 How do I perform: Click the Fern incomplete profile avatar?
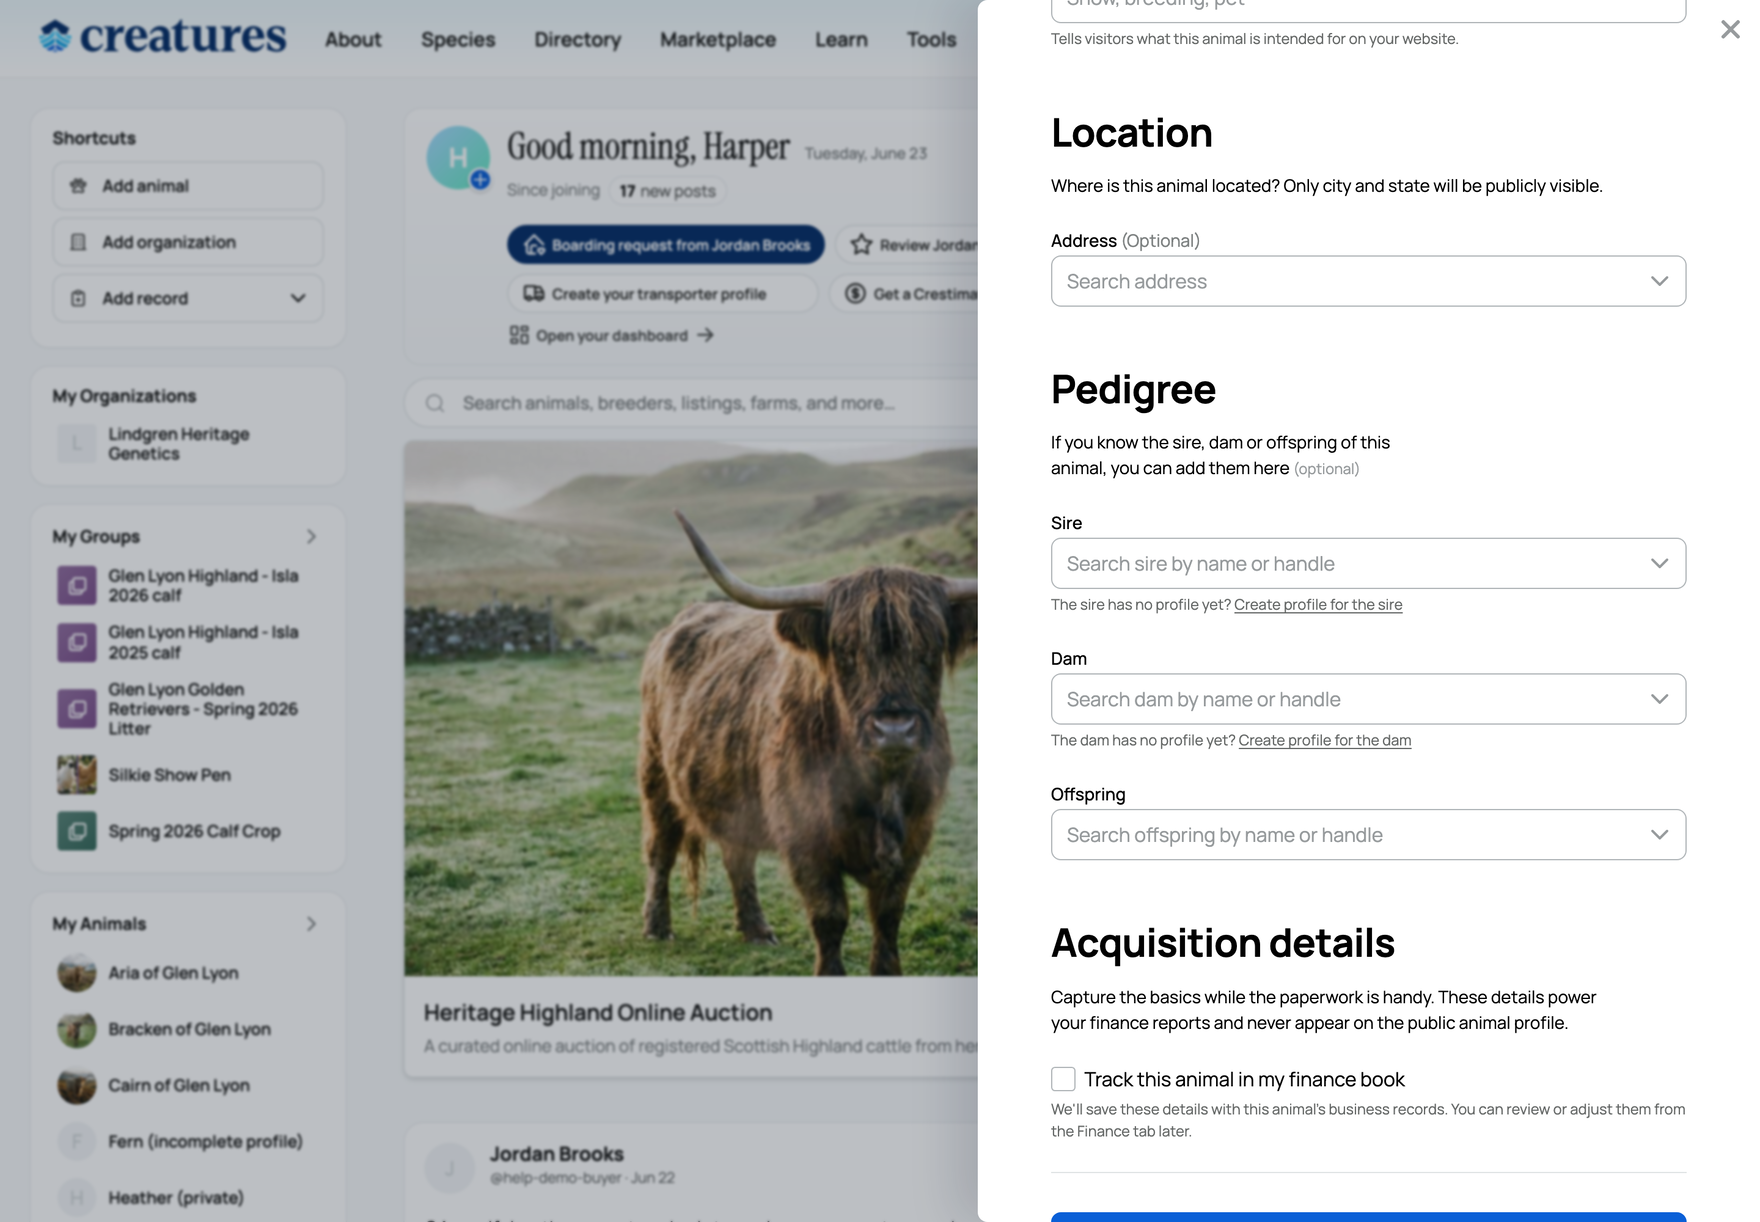(77, 1141)
